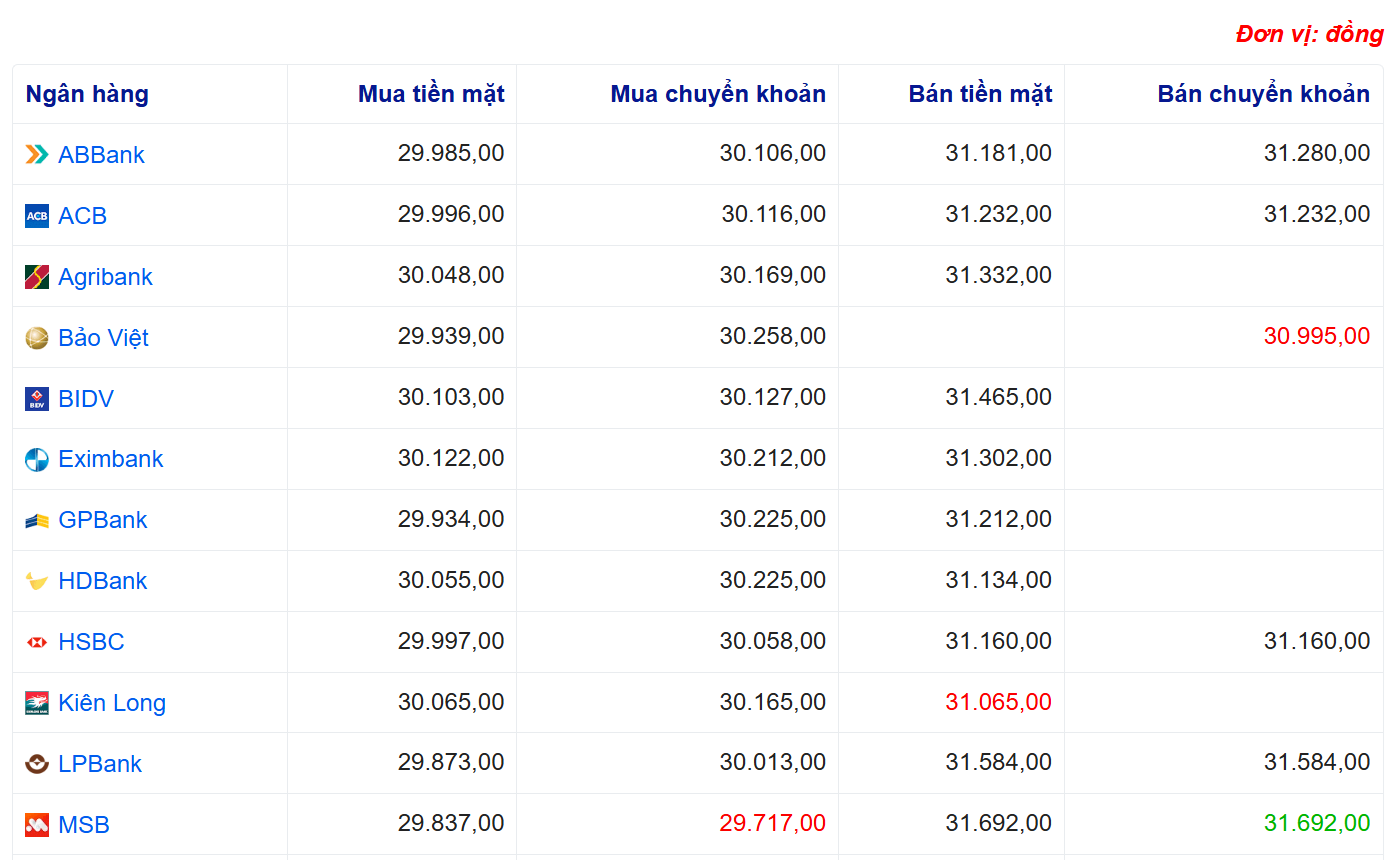Click the HSBC logo icon
This screenshot has height=860, width=1397.
[x=37, y=642]
